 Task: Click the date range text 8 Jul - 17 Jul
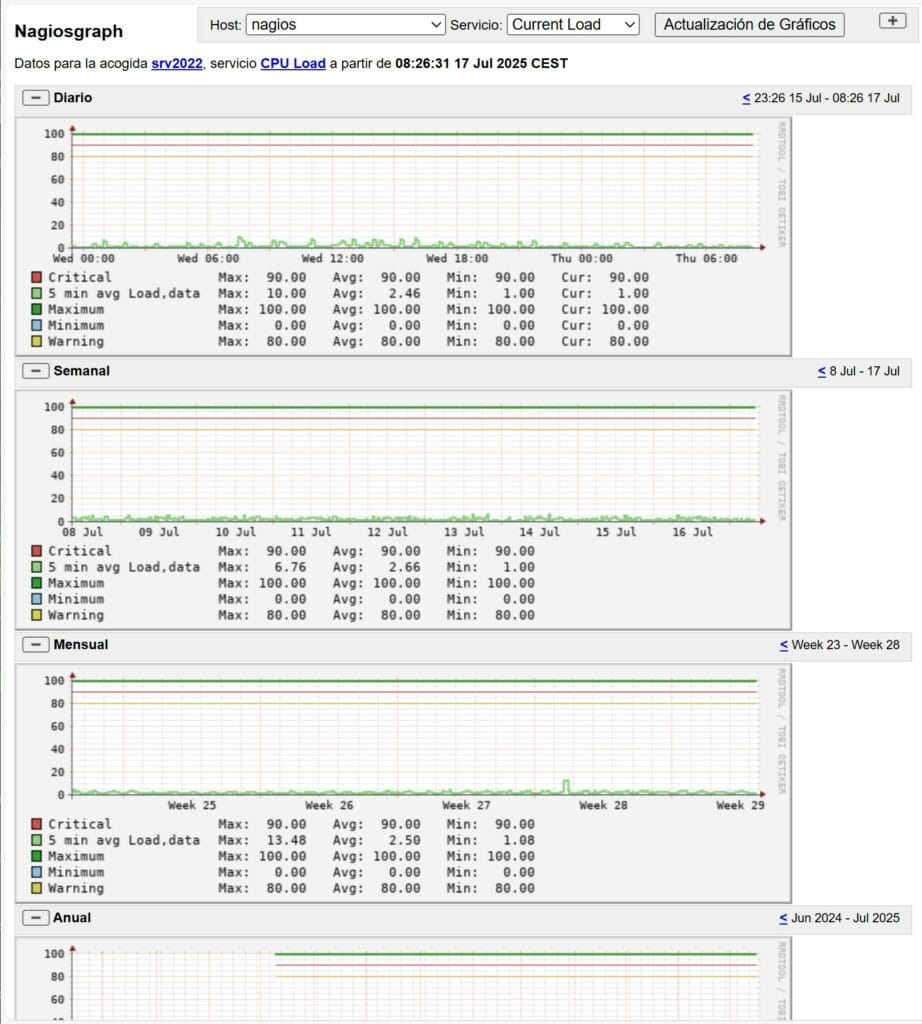(x=865, y=371)
